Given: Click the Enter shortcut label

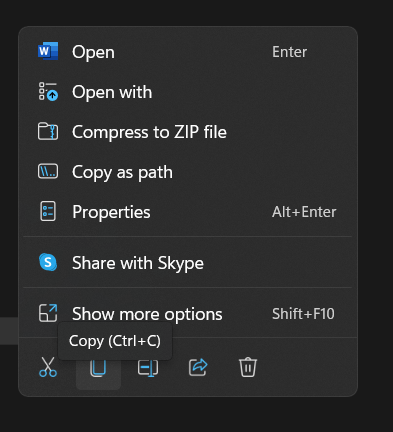Looking at the screenshot, I should (x=290, y=52).
